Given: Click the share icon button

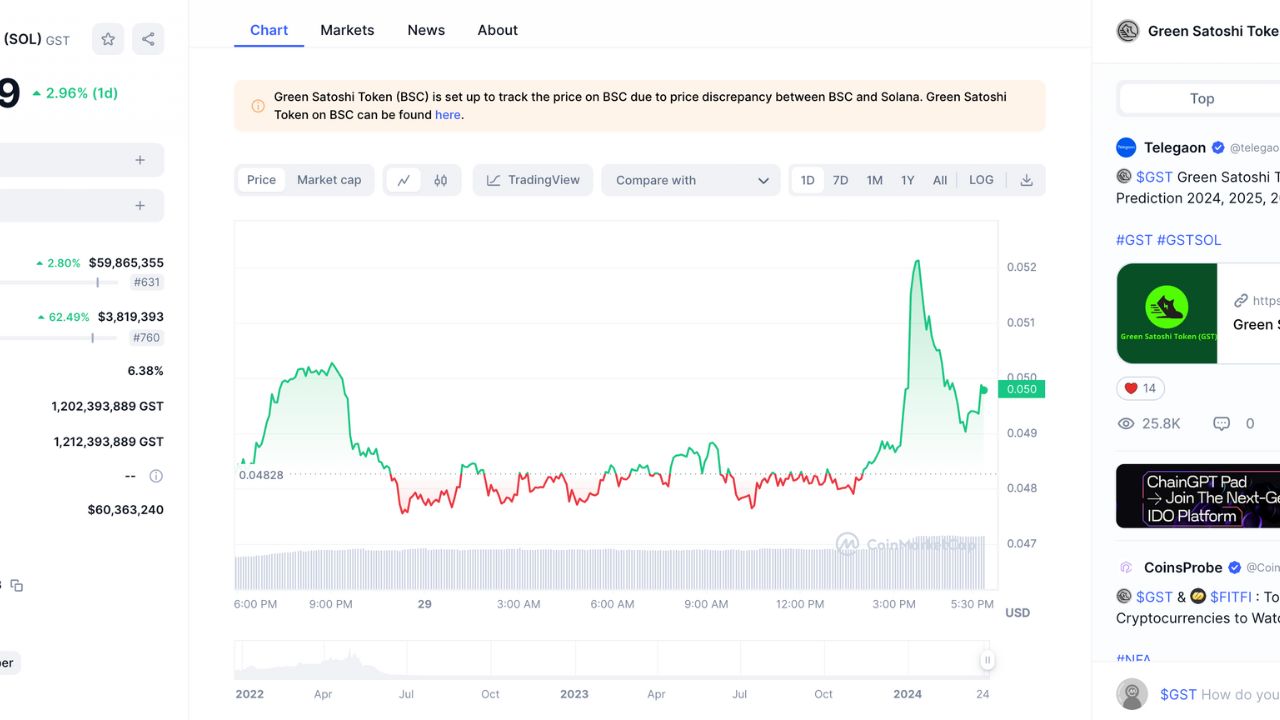Looking at the screenshot, I should pyautogui.click(x=148, y=39).
